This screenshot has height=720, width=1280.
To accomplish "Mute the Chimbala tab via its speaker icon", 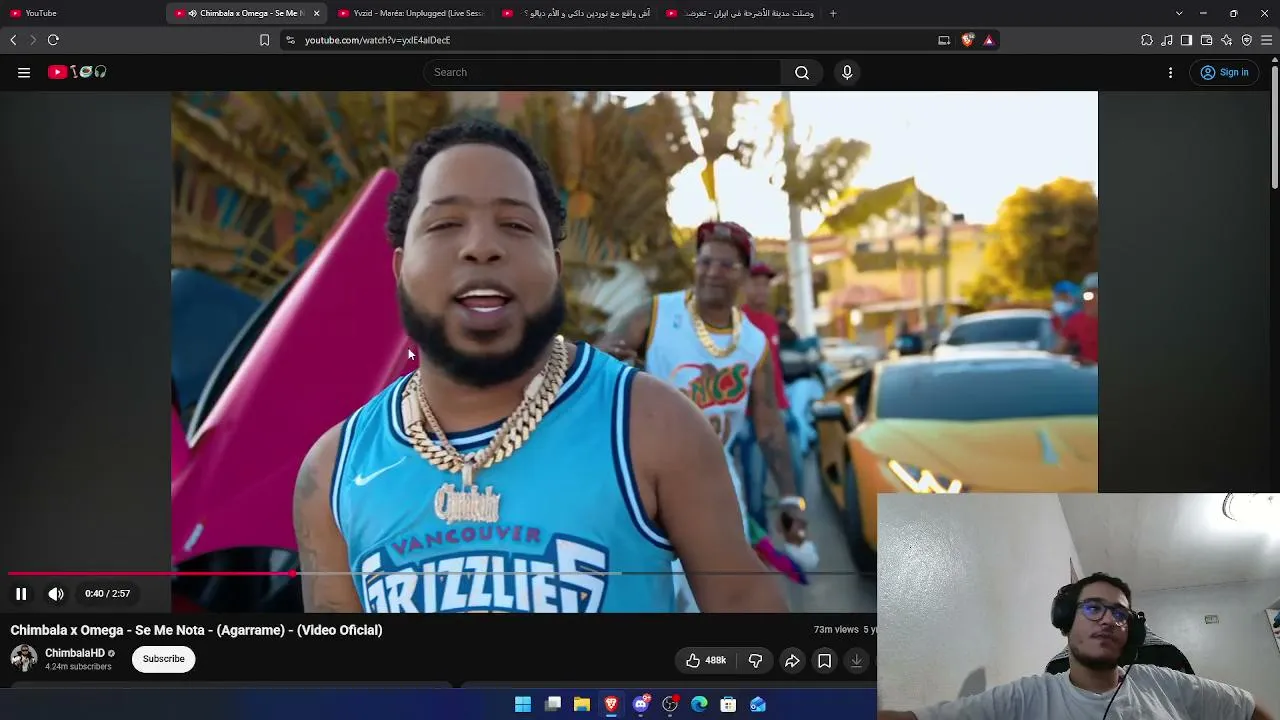I will 192,13.
